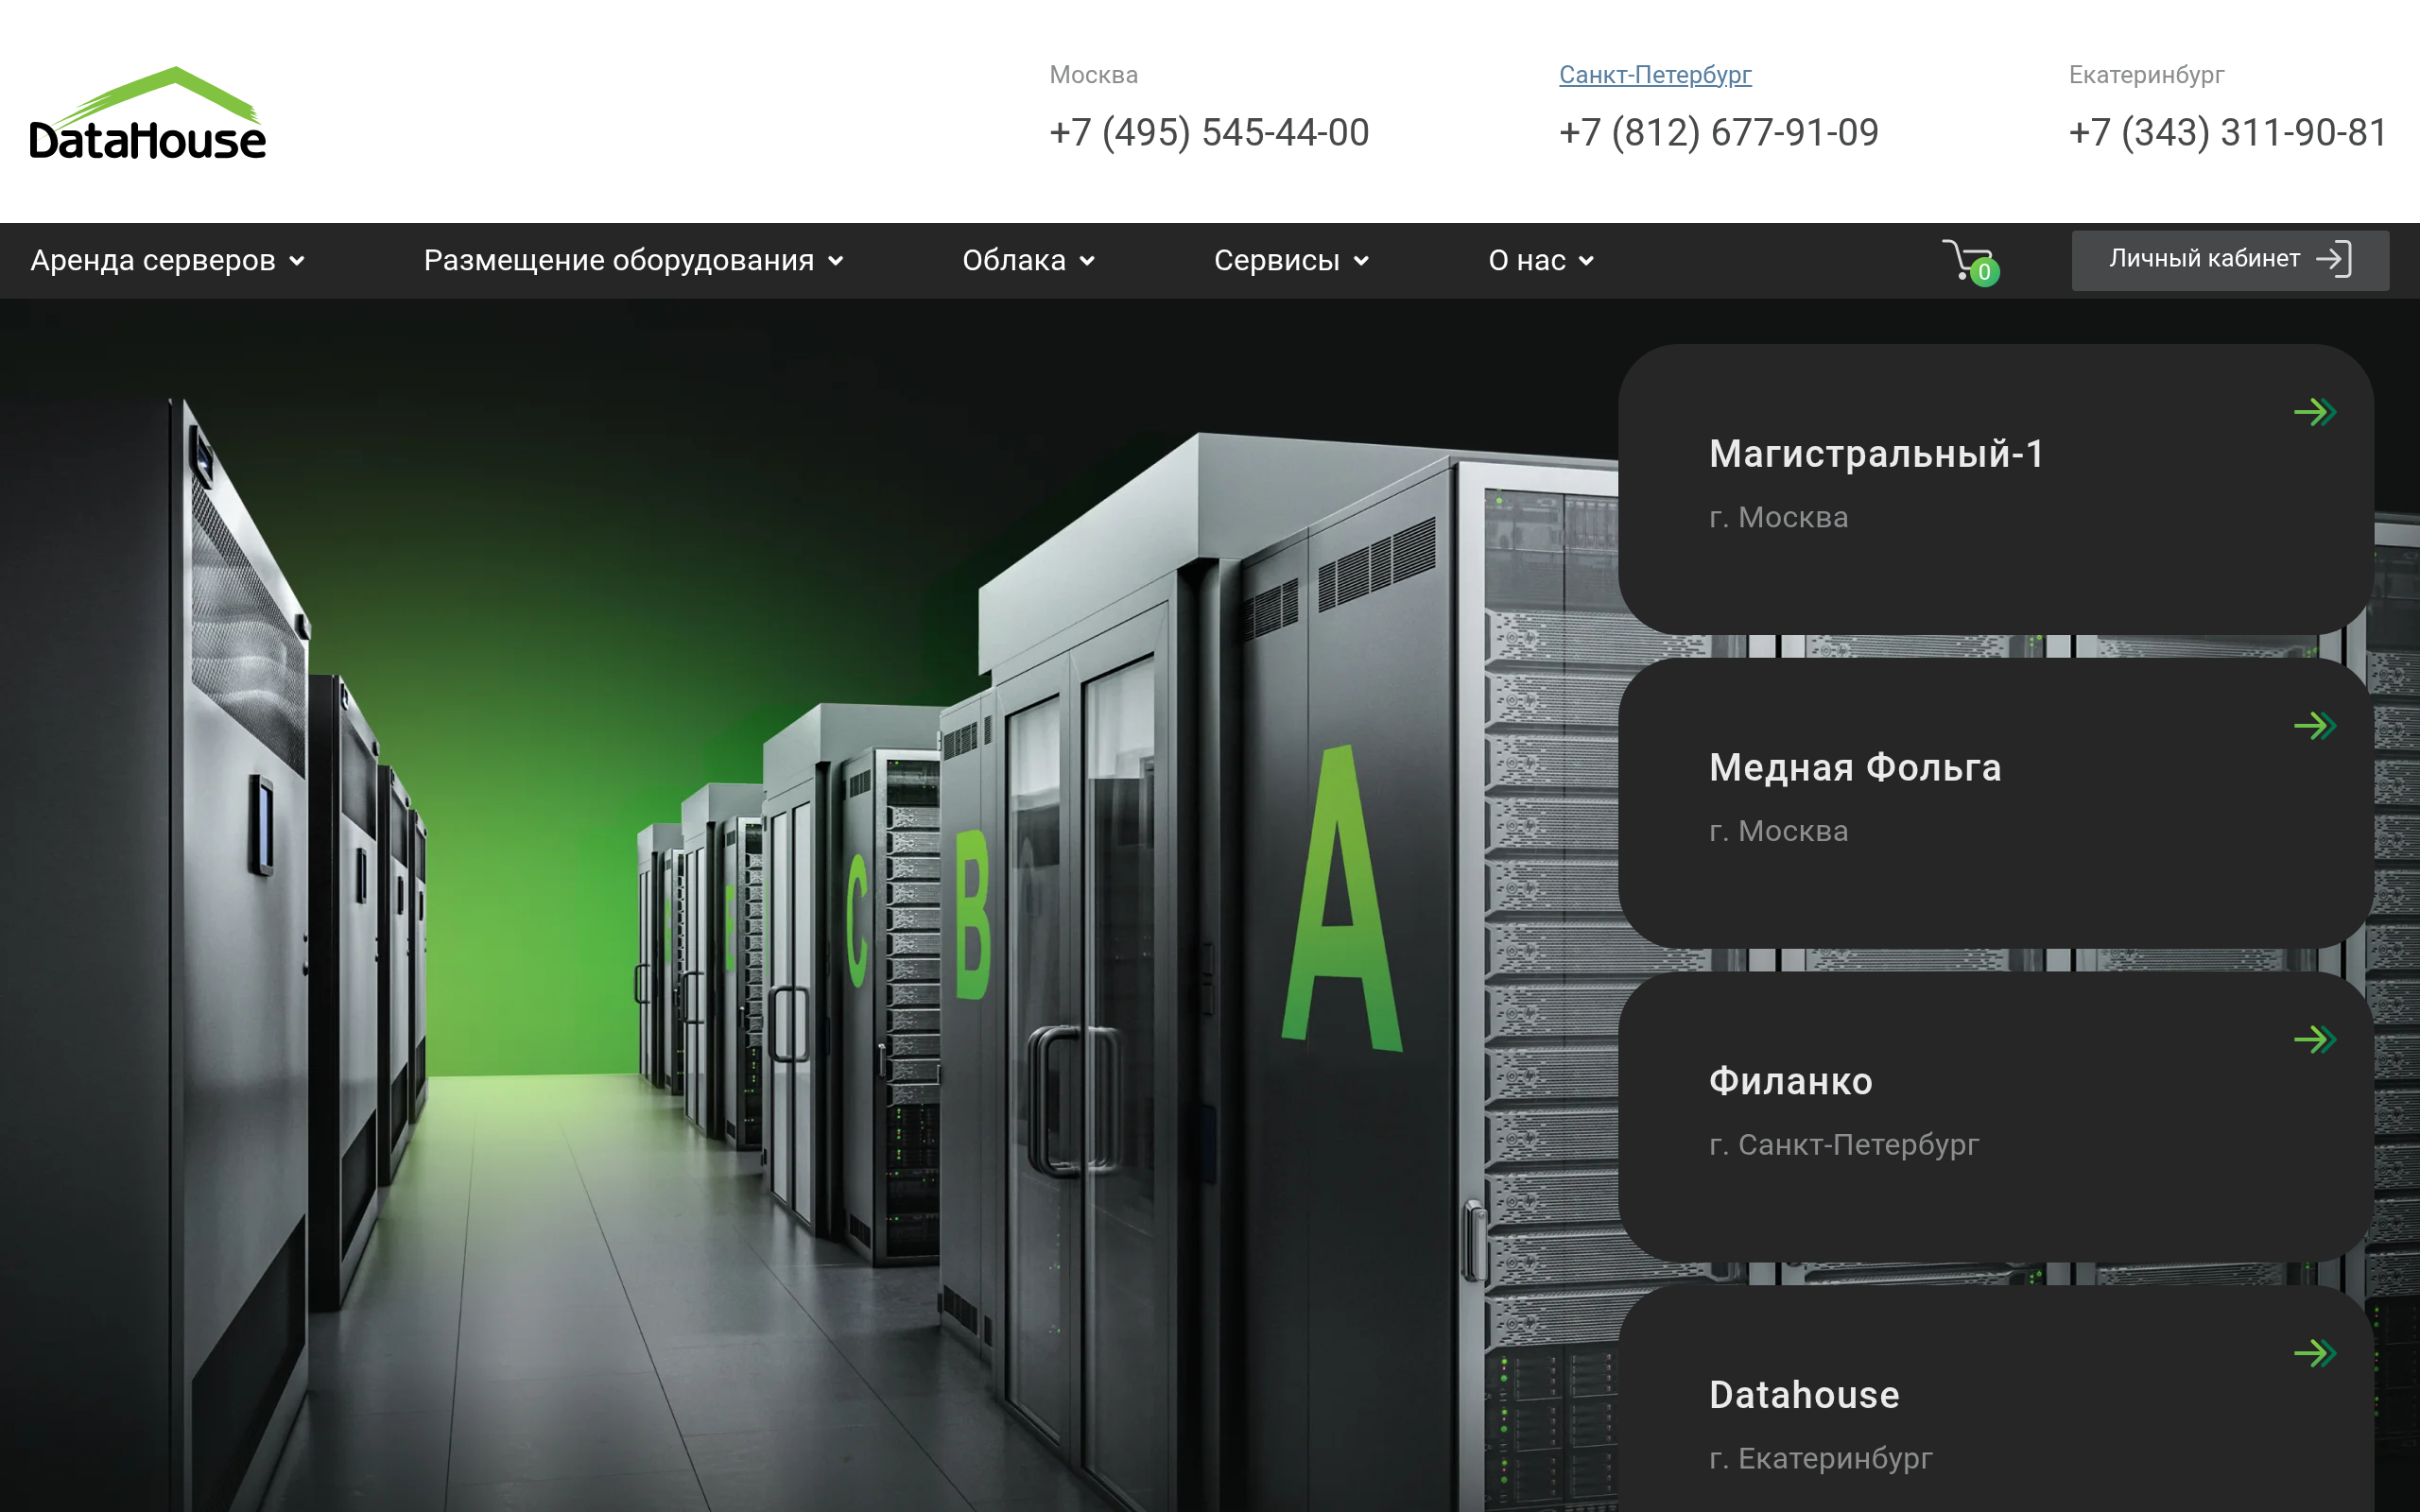Click the Москва city label
This screenshot has width=2420, height=1512.
(x=1093, y=75)
